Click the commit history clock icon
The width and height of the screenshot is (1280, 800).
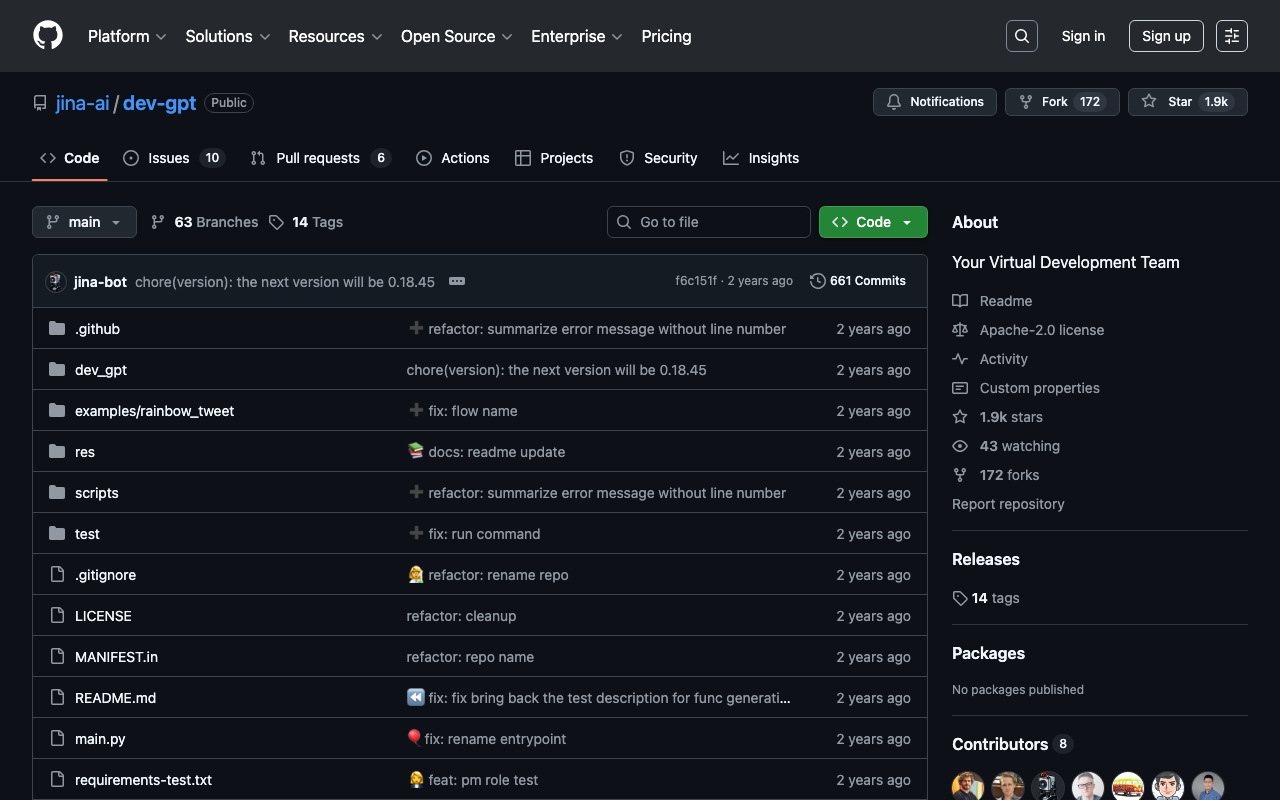click(817, 281)
